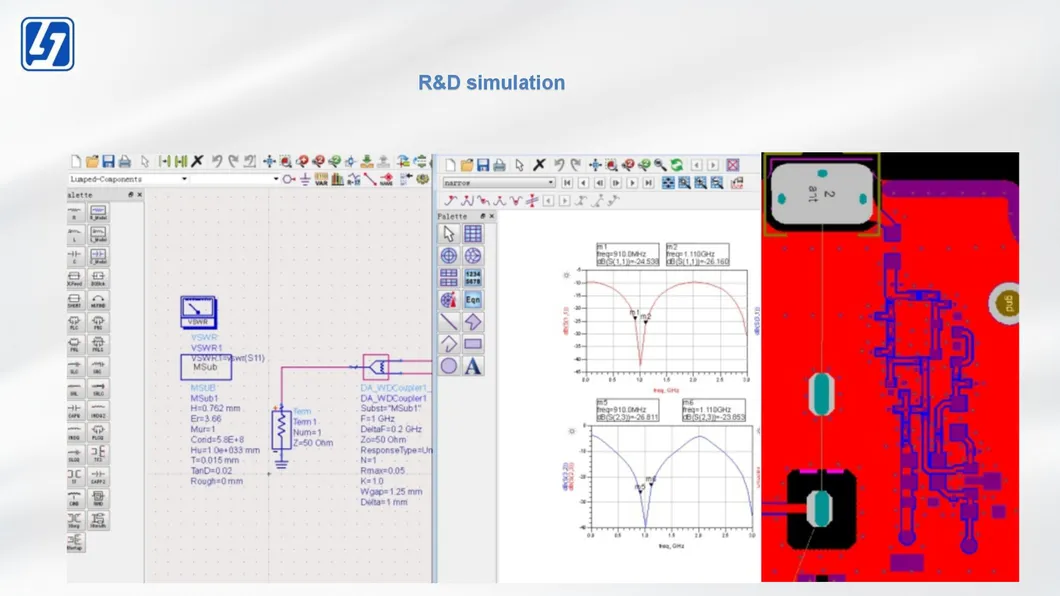
Task: Open the Lumped-Components palette dropdown
Action: [x=183, y=179]
